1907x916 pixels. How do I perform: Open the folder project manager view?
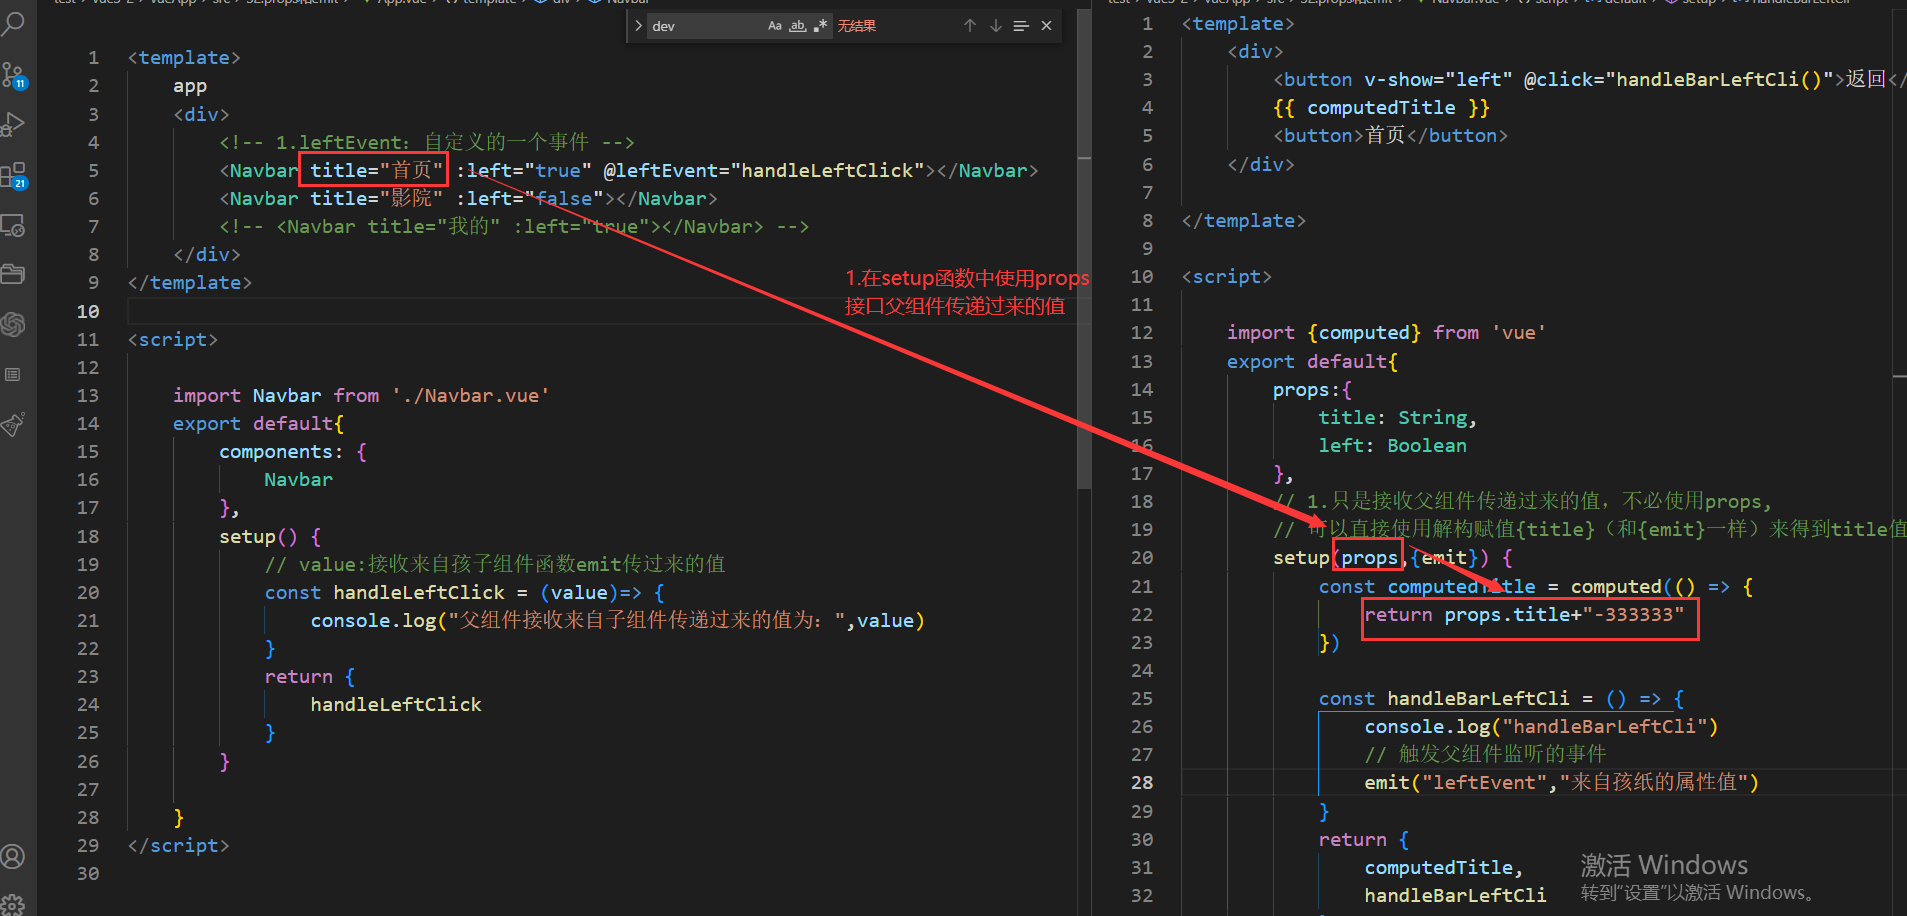point(13,274)
